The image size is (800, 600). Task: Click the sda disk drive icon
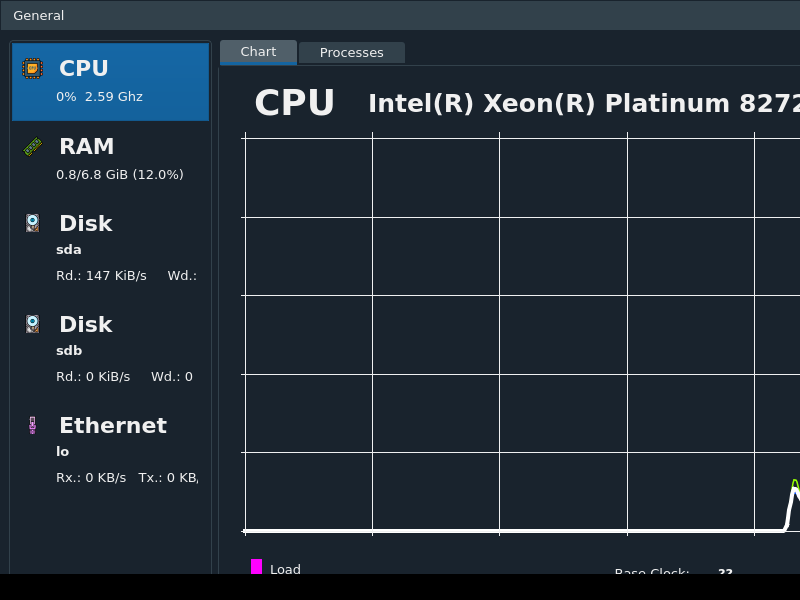33,223
